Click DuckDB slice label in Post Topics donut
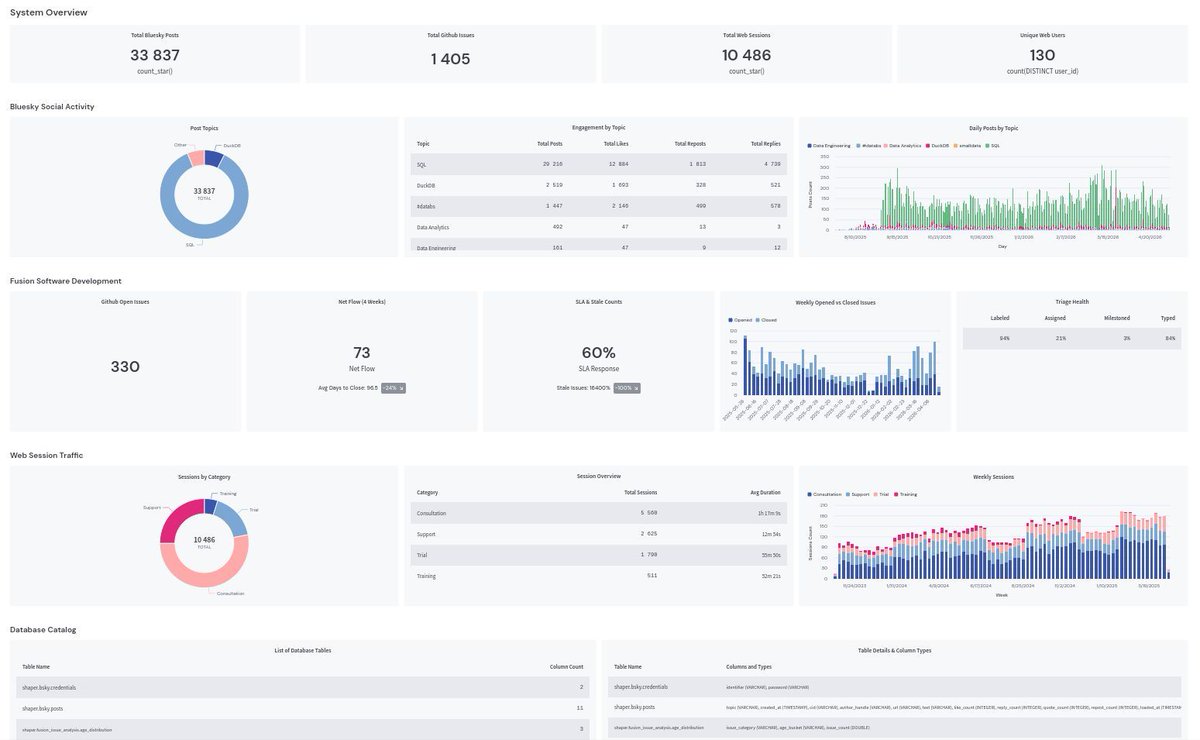 [231, 146]
